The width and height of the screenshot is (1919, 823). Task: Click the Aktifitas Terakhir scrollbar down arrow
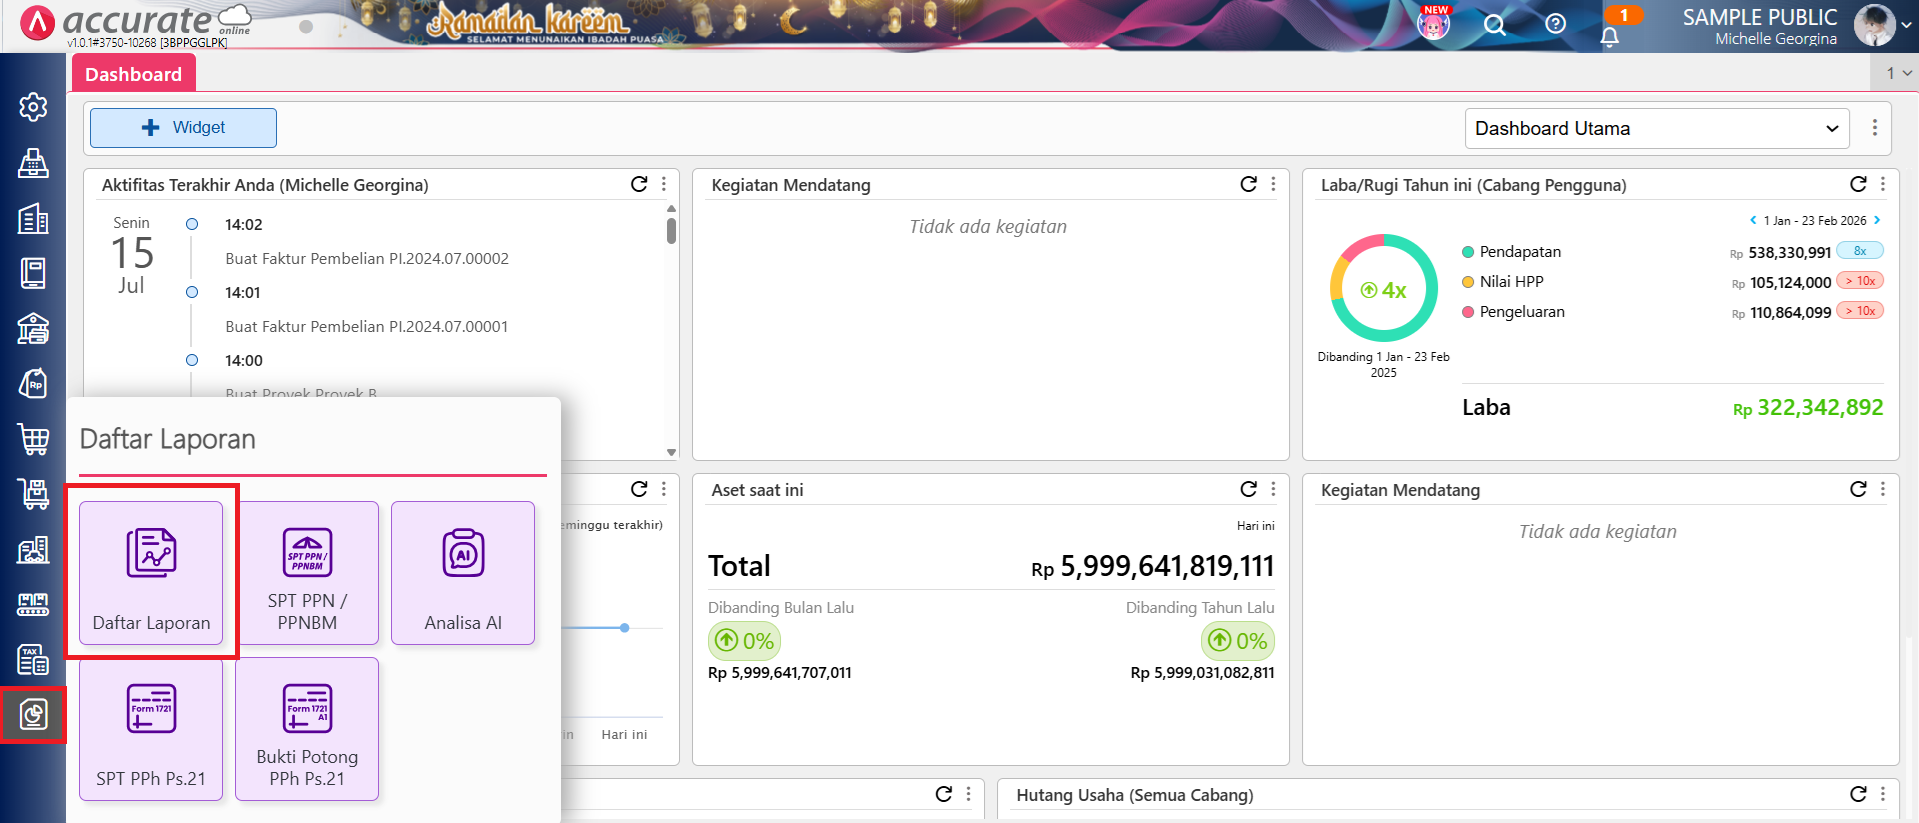671,452
